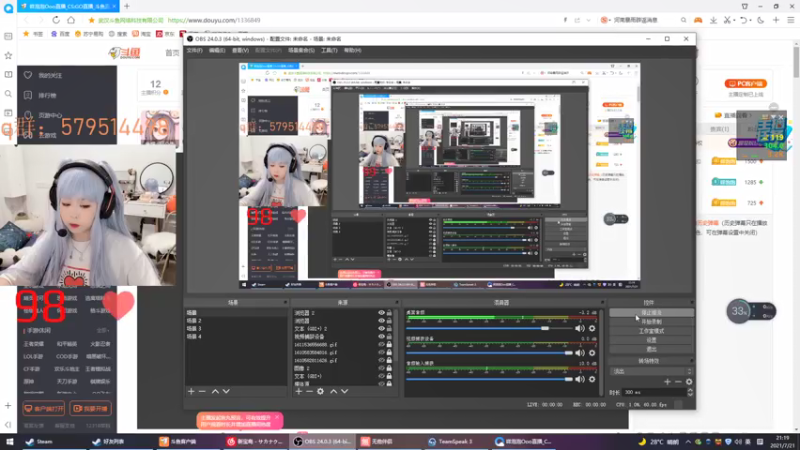Click the Douyu logo
The width and height of the screenshot is (800, 450).
[x=124, y=53]
